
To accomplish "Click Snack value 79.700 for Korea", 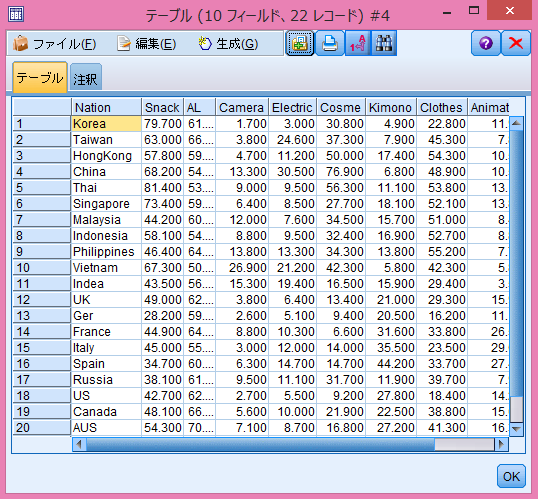I will click(162, 124).
